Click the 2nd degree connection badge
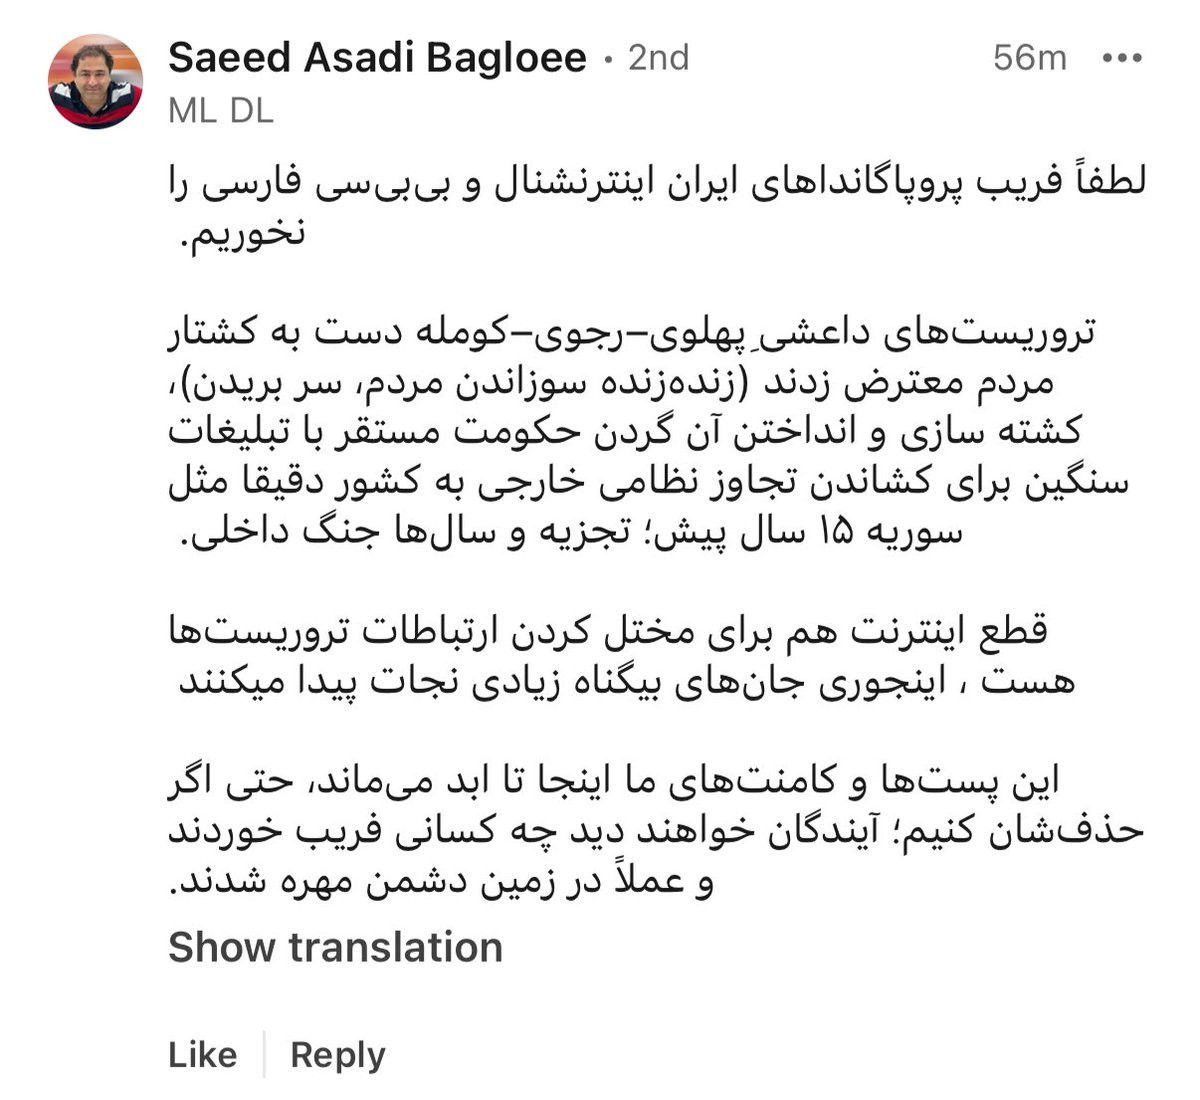The image size is (1200, 1100). (658, 58)
